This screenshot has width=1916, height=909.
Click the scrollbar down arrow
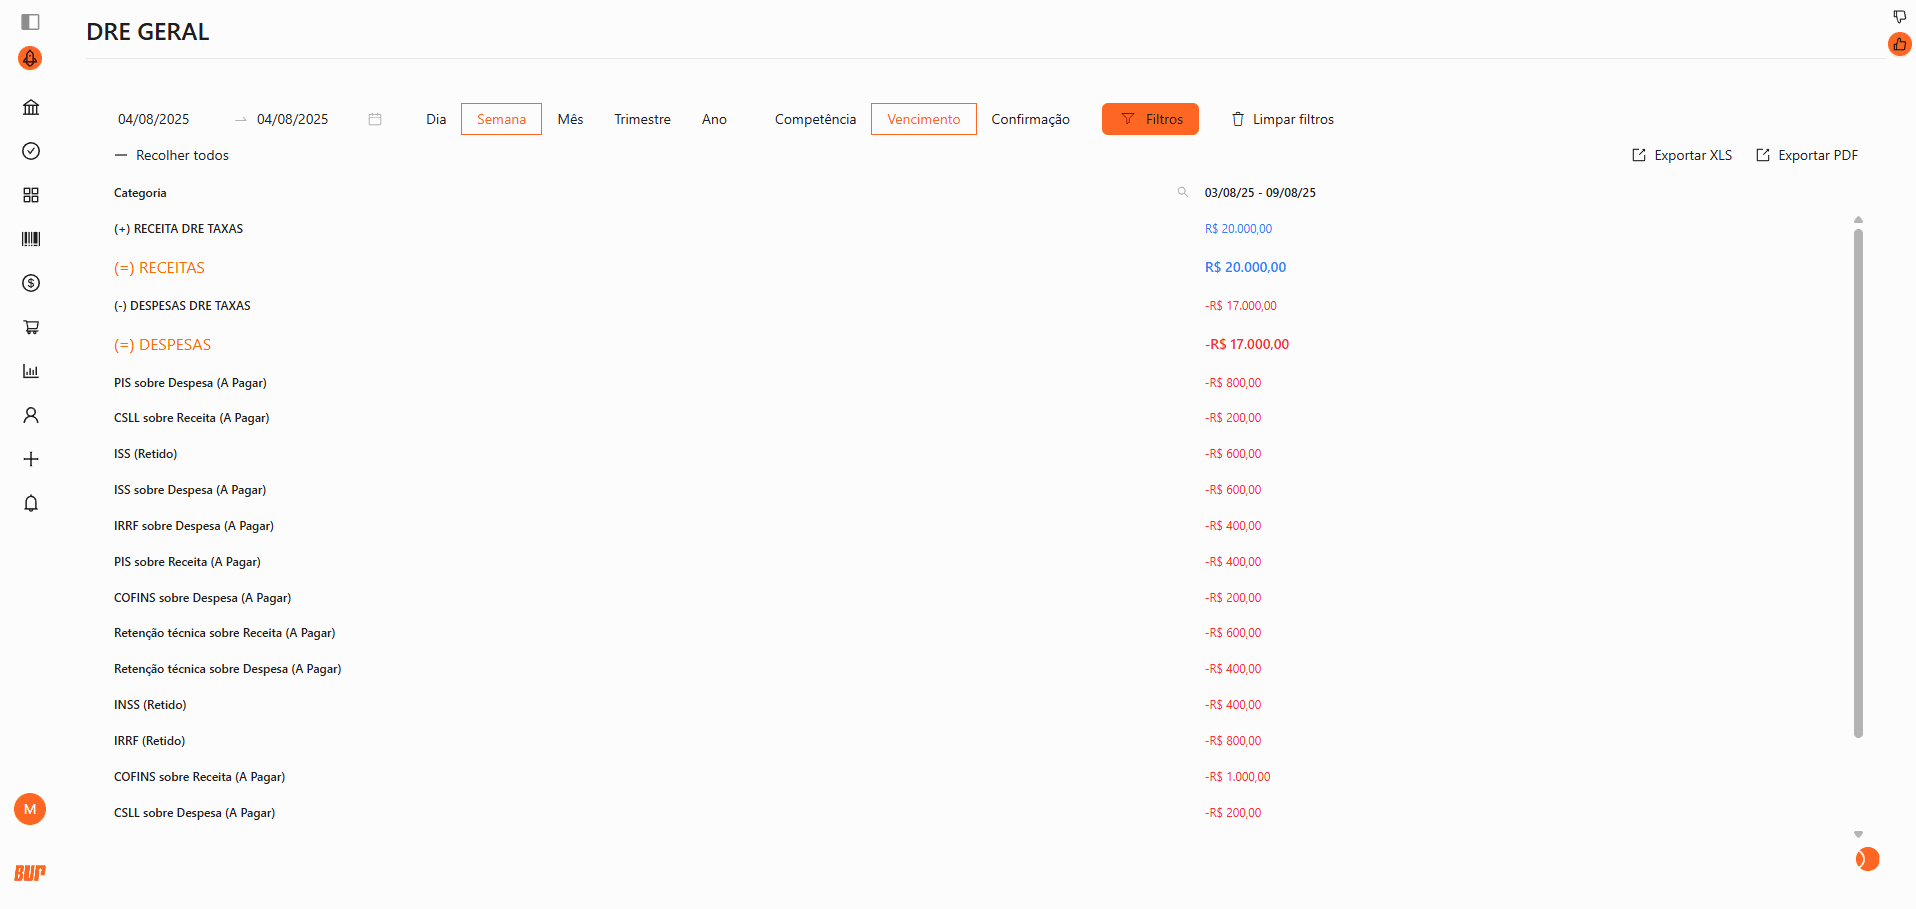pos(1858,834)
